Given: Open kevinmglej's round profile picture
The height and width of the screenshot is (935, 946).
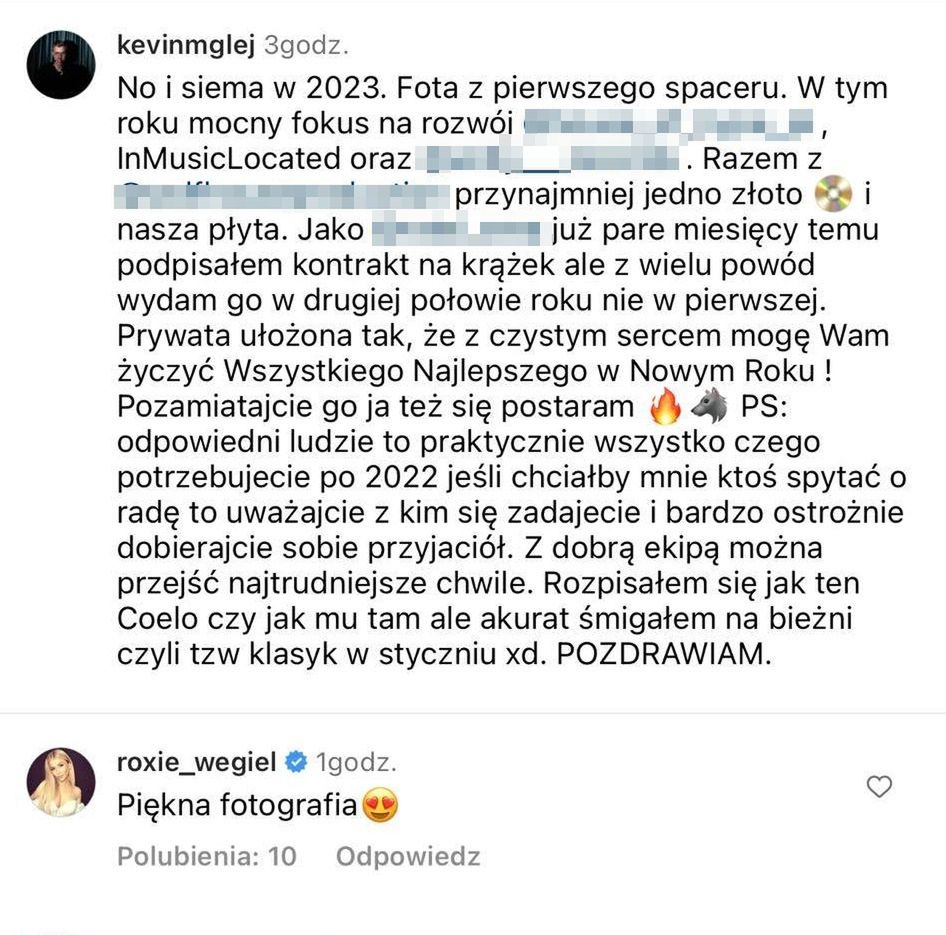Looking at the screenshot, I should click(61, 65).
